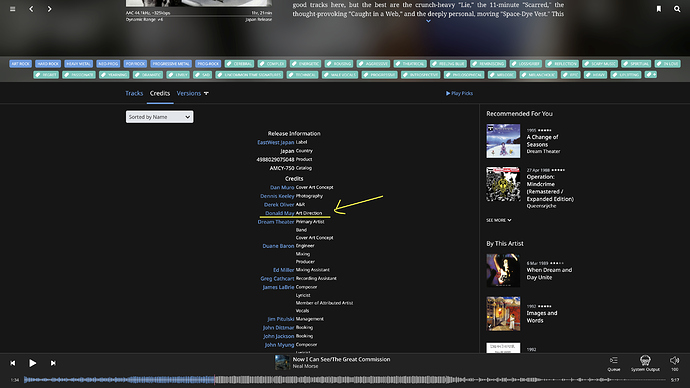Screen dimensions: 690x388
Task: Open the Queue panel
Action: point(613,363)
